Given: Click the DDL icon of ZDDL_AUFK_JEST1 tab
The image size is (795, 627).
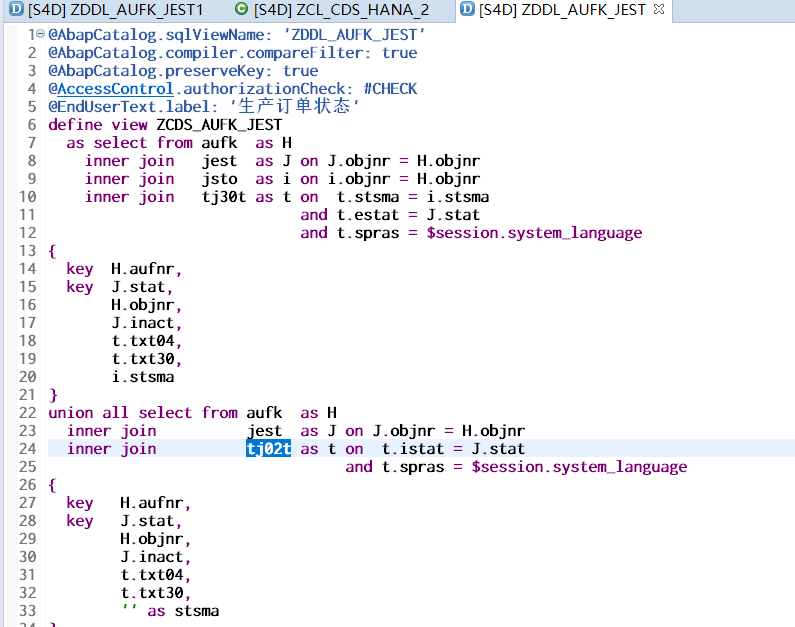Looking at the screenshot, I should coord(17,9).
